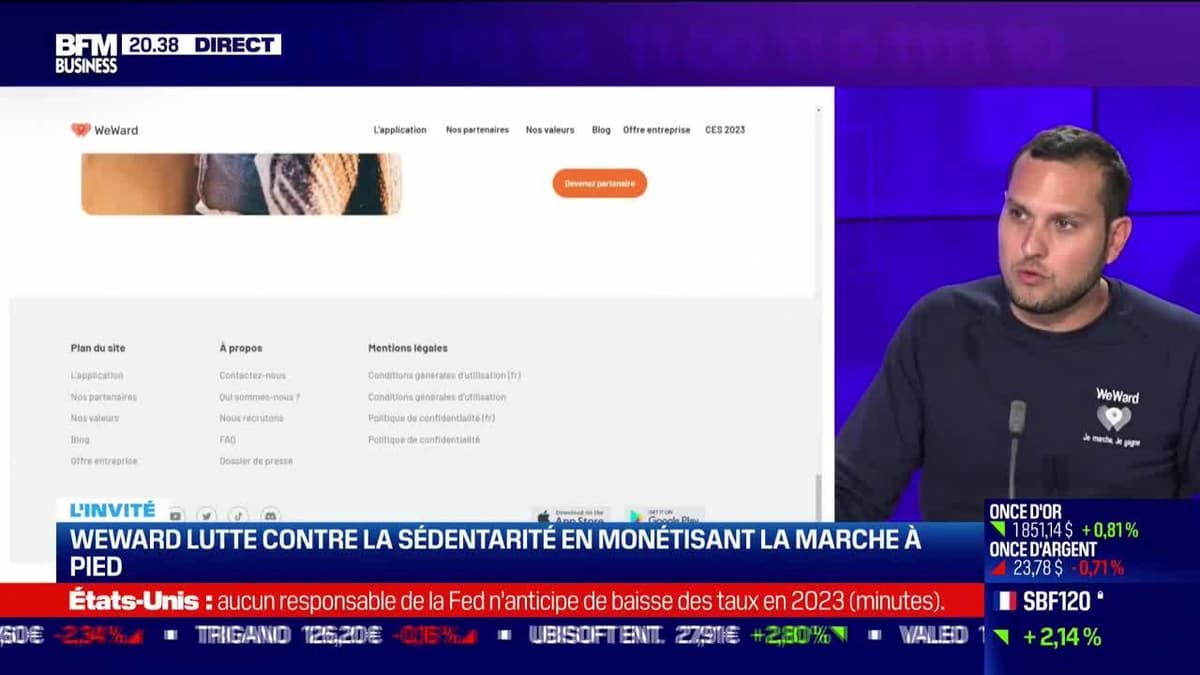The height and width of the screenshot is (675, 1200).
Task: Click Get it on Google Play badge
Action: click(x=665, y=516)
